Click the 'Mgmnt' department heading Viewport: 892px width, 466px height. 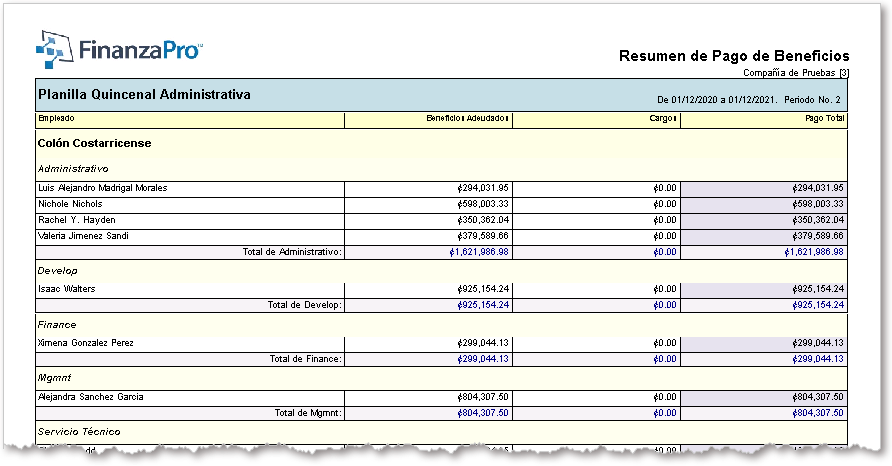(x=55, y=378)
